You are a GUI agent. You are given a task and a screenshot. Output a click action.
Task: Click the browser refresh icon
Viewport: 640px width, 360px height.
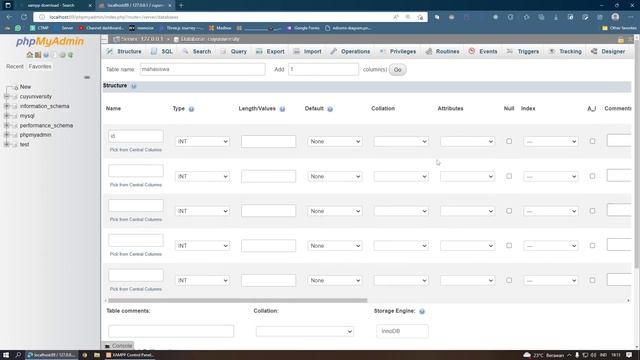point(24,17)
